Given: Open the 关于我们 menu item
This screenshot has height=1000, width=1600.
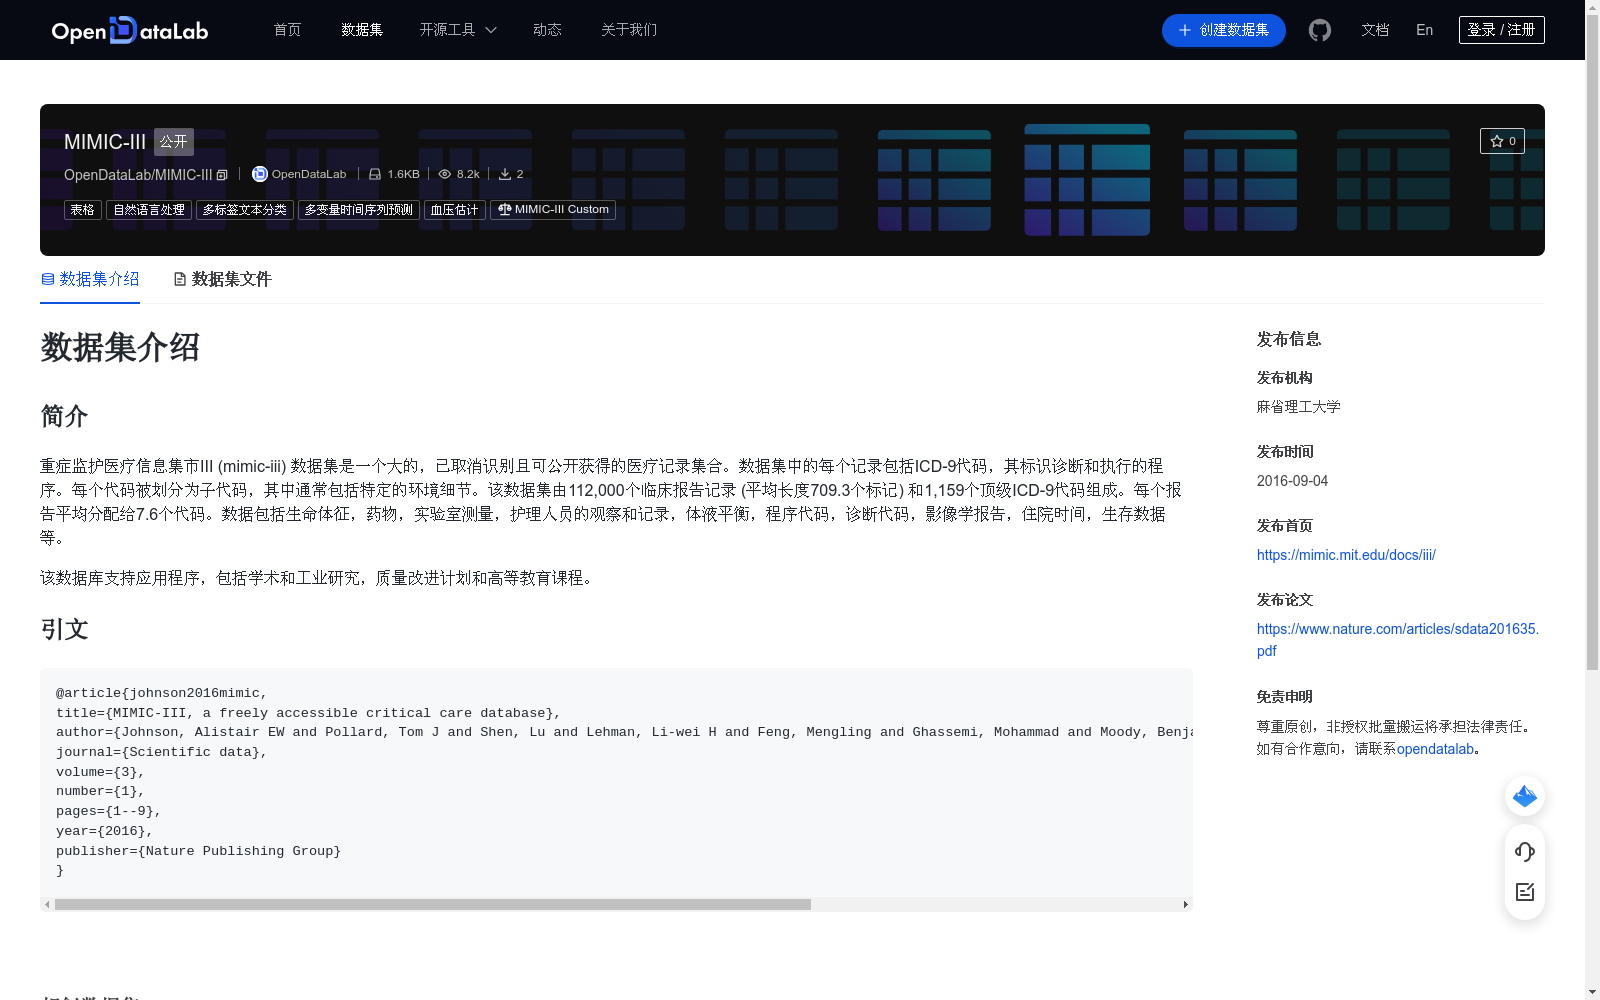Looking at the screenshot, I should tap(628, 30).
